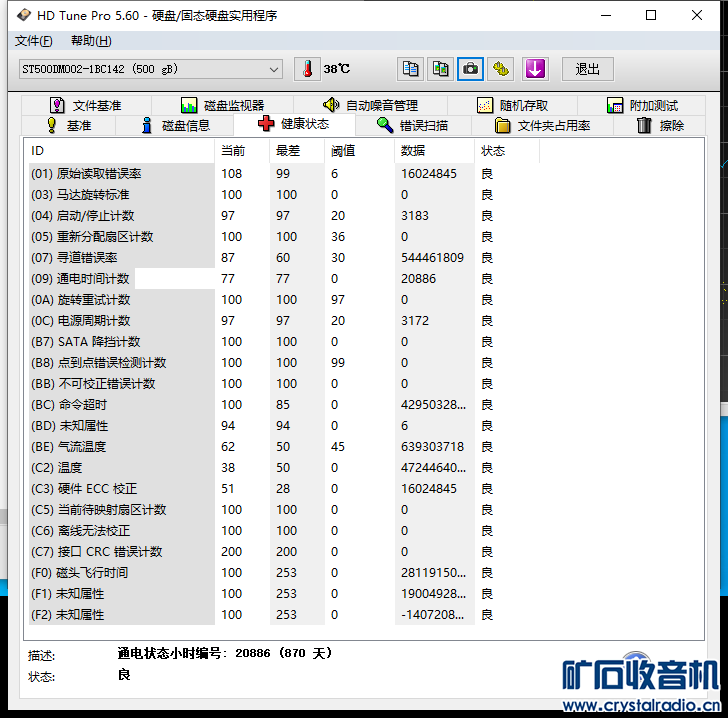Switch to the 自动噪音管理 tab
728x718 pixels.
(370, 105)
